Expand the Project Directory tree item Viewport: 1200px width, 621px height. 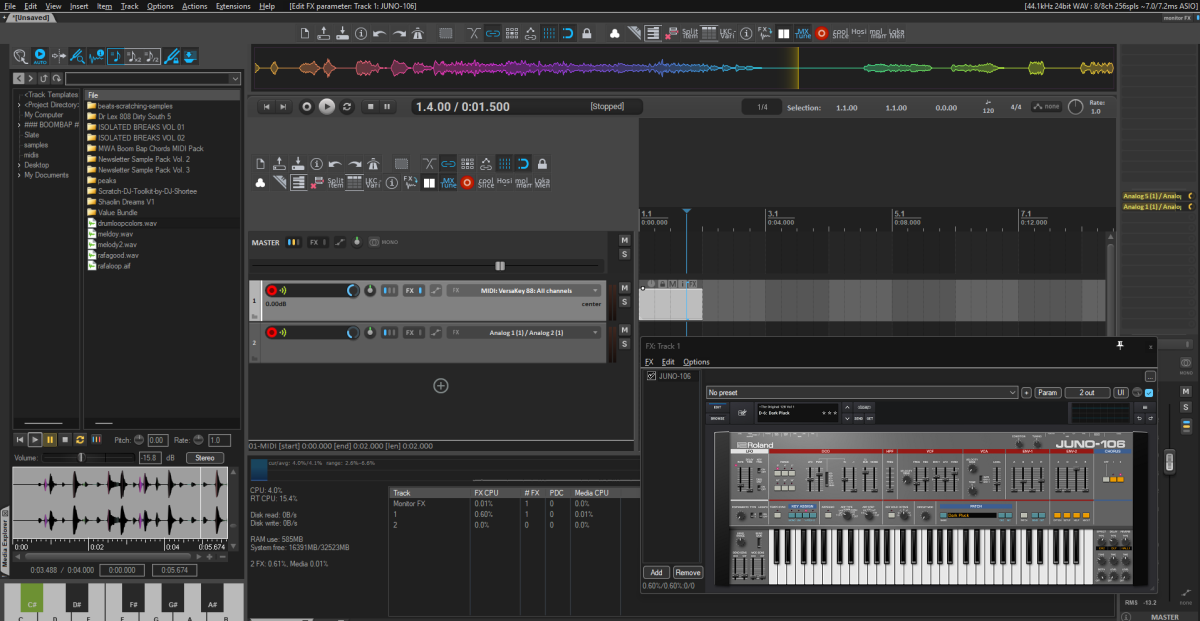(x=17, y=105)
